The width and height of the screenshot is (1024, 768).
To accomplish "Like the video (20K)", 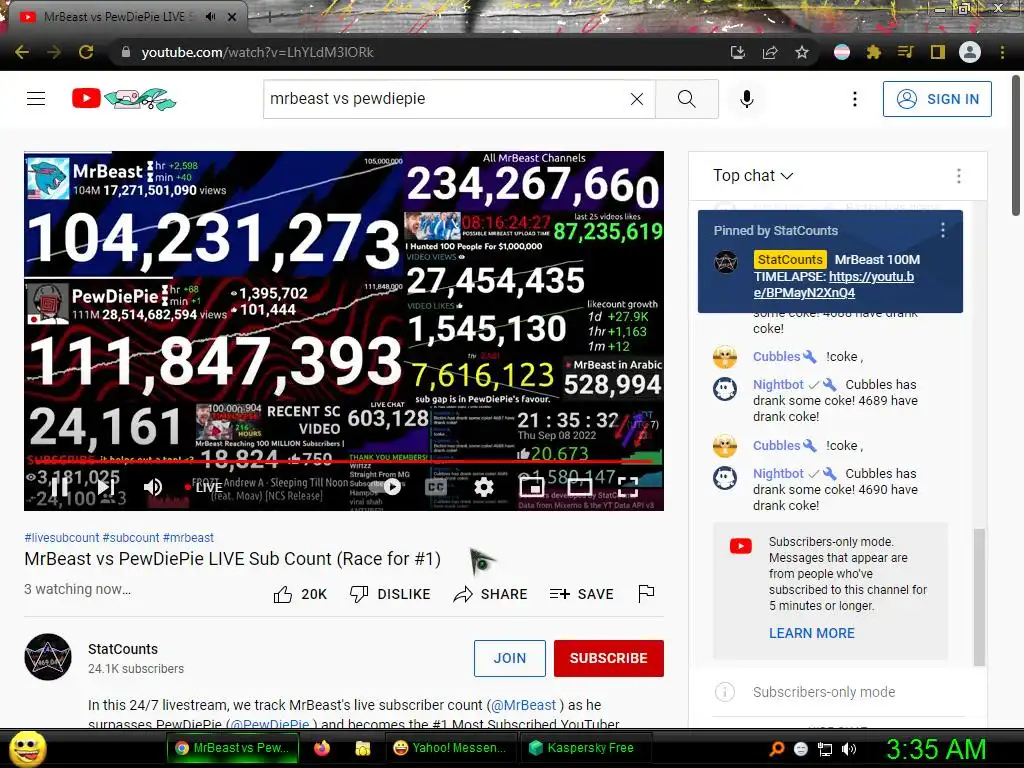I will click(x=300, y=594).
